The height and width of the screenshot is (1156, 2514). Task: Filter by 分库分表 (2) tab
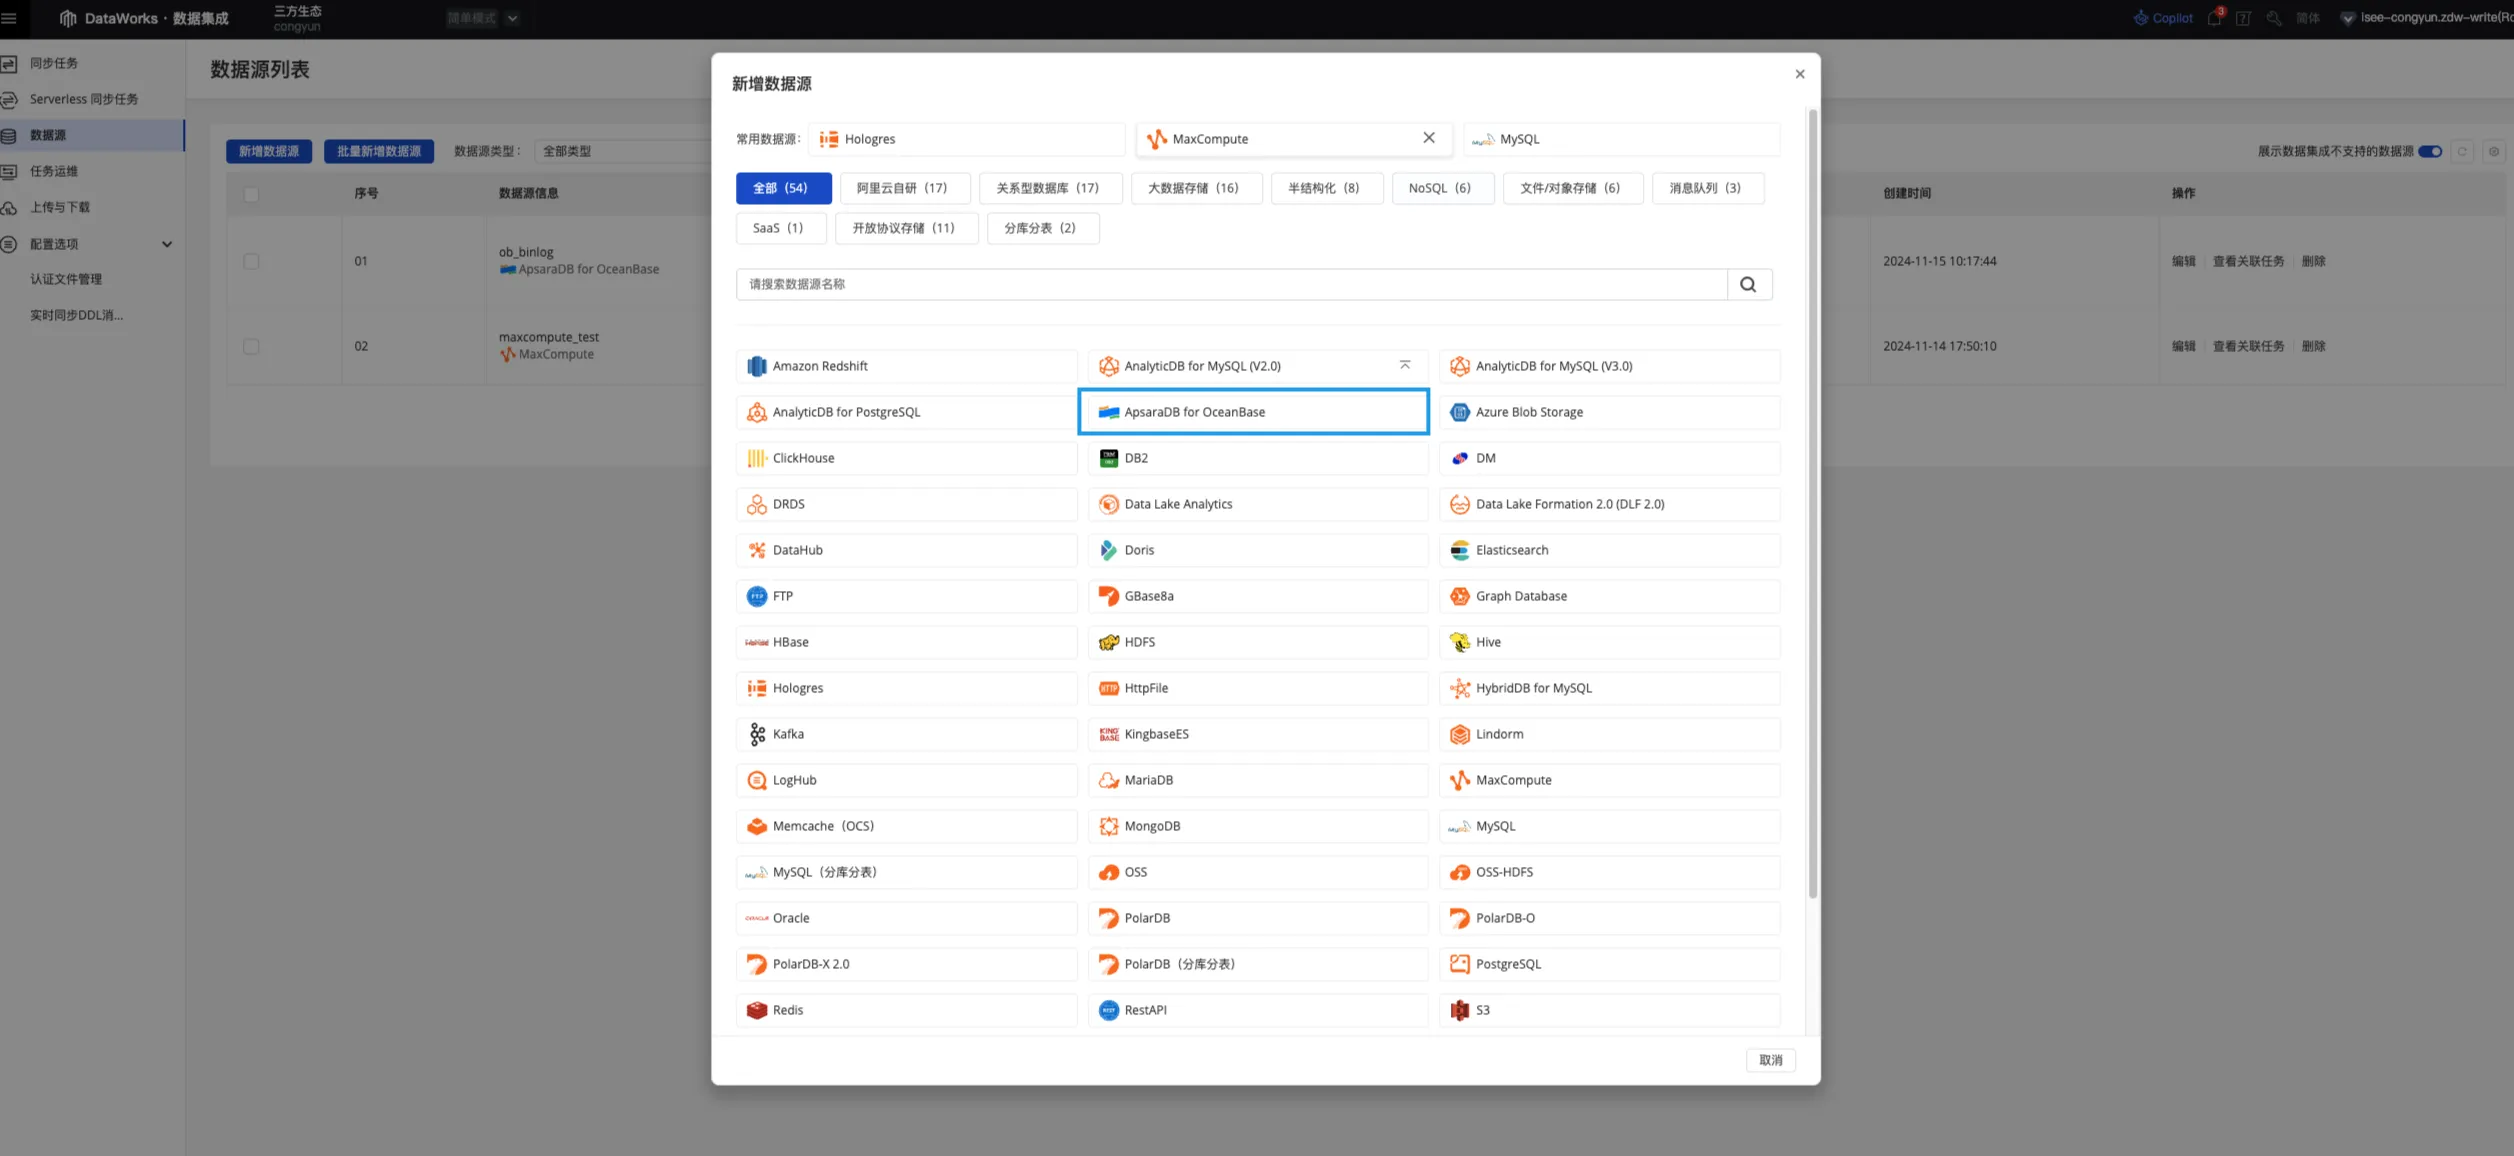click(1042, 228)
